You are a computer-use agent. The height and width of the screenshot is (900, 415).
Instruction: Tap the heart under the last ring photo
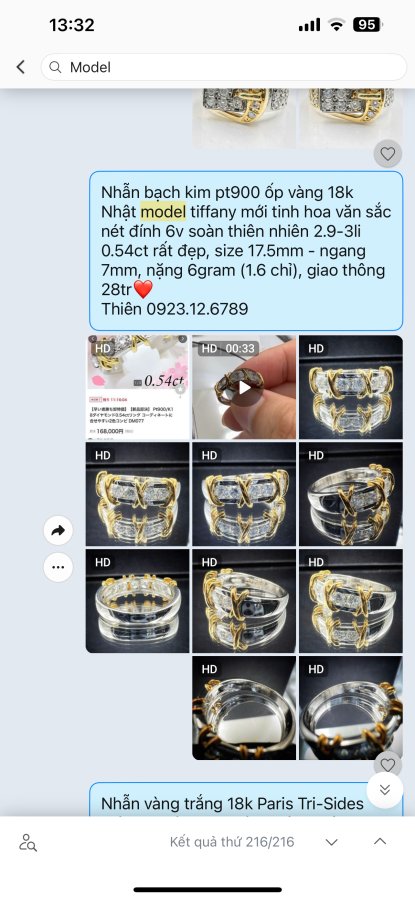pyautogui.click(x=388, y=764)
